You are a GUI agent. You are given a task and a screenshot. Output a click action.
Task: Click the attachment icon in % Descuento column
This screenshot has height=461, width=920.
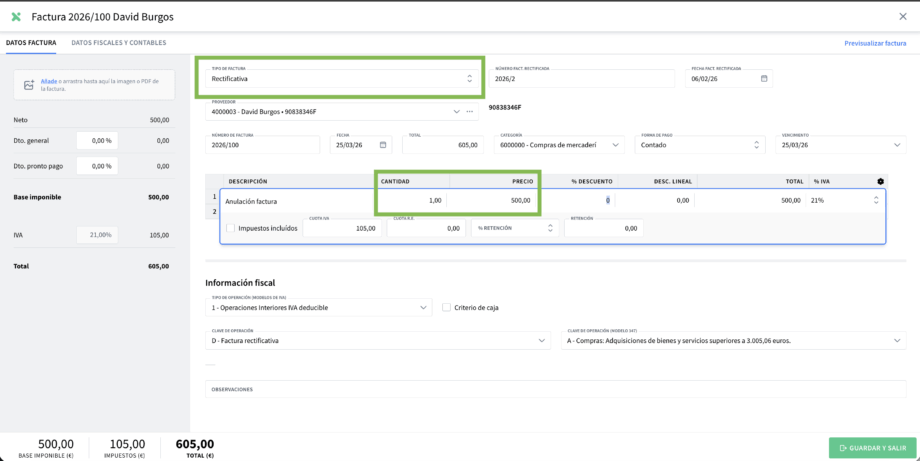pos(603,200)
